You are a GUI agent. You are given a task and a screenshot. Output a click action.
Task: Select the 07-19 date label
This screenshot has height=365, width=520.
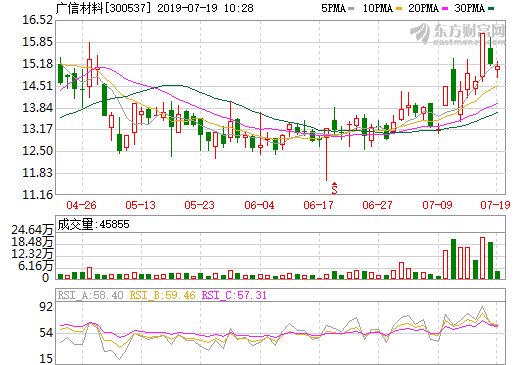click(x=495, y=205)
